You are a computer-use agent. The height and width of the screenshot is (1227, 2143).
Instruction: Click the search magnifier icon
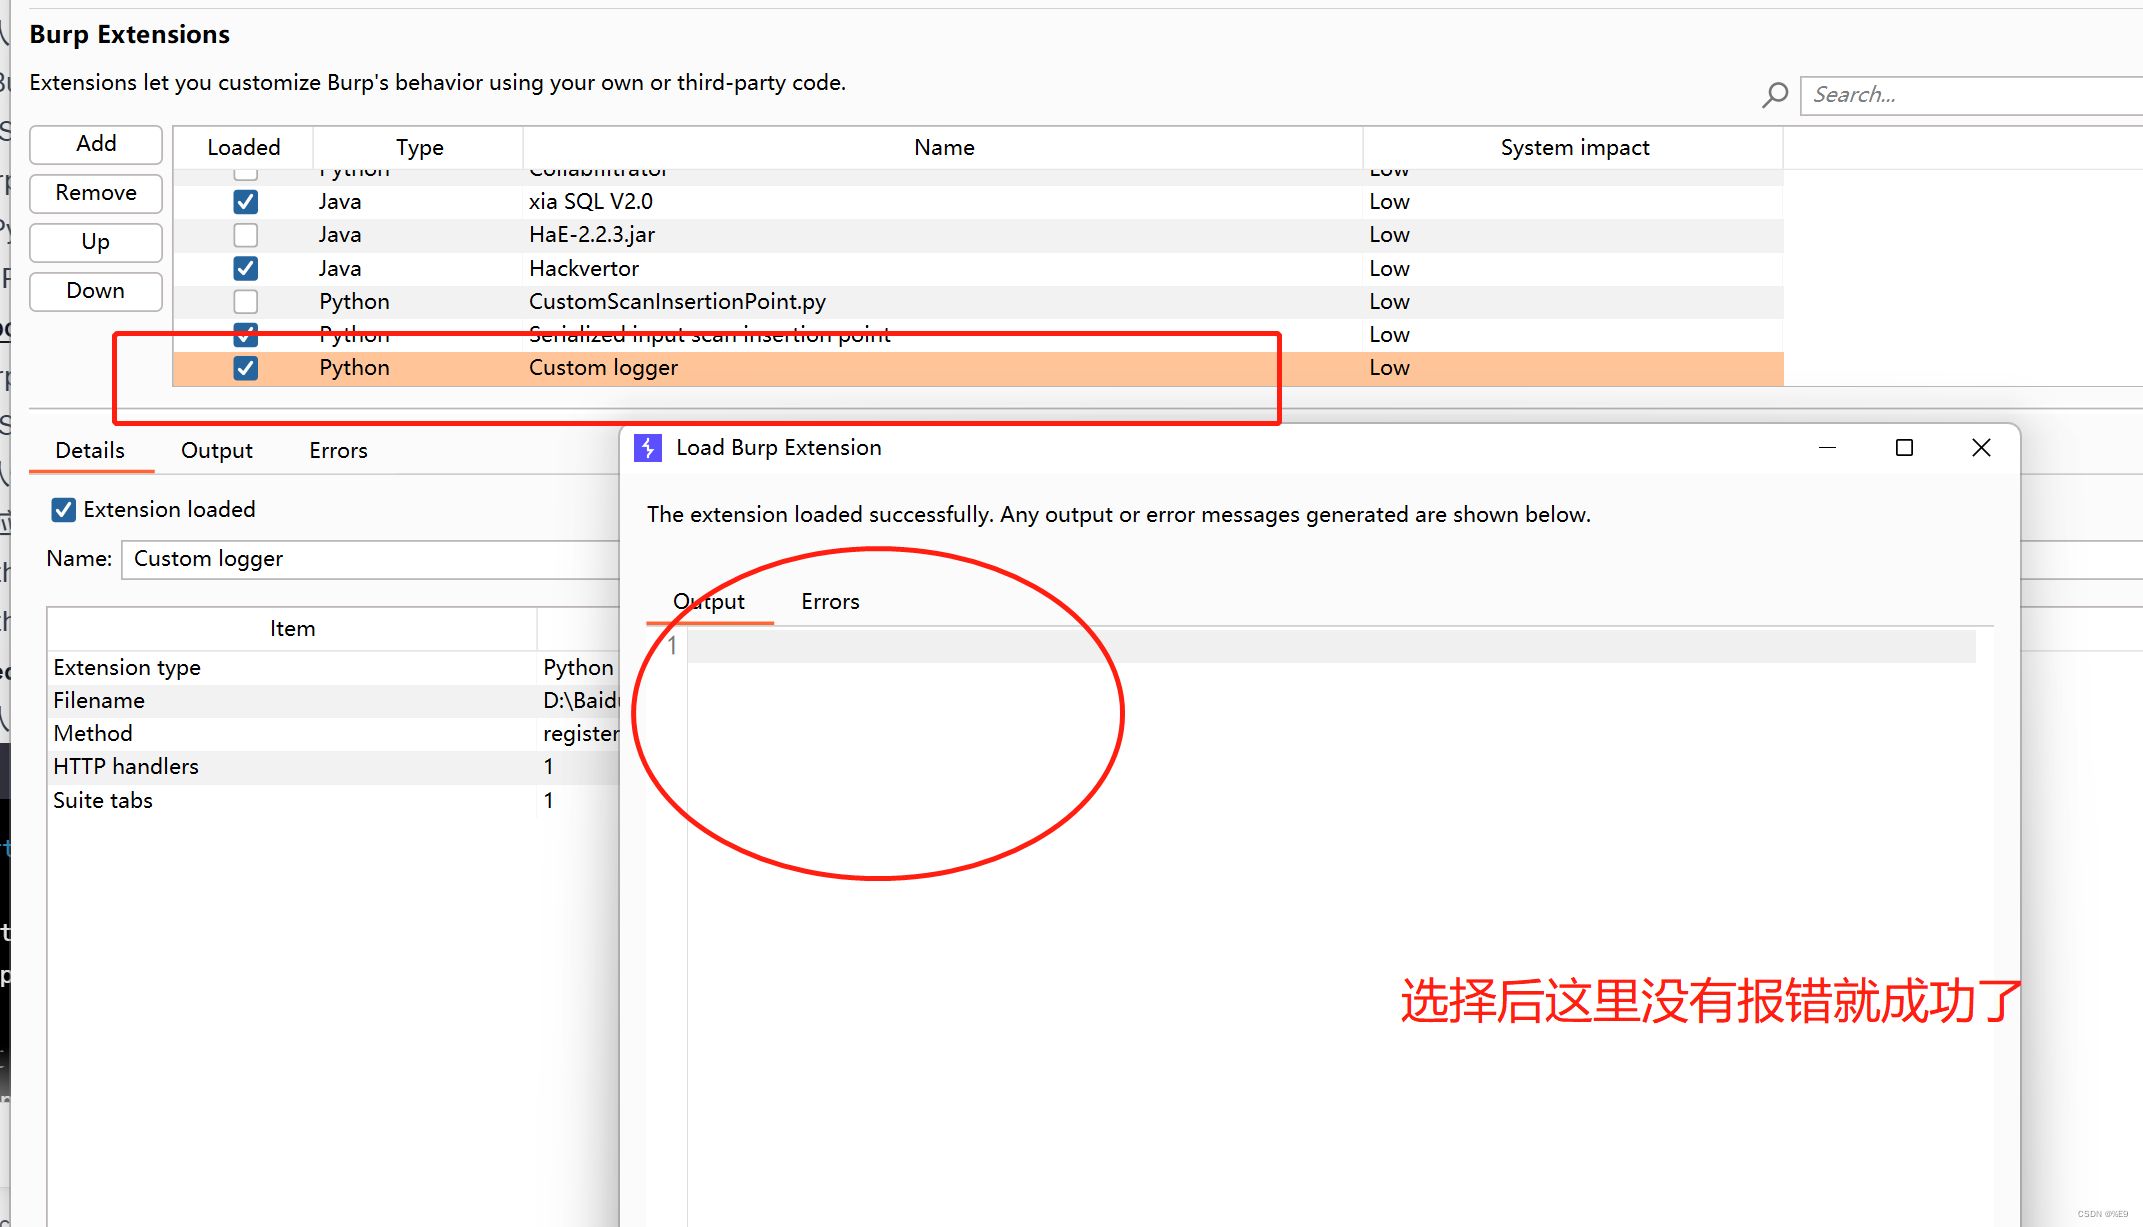point(1775,94)
